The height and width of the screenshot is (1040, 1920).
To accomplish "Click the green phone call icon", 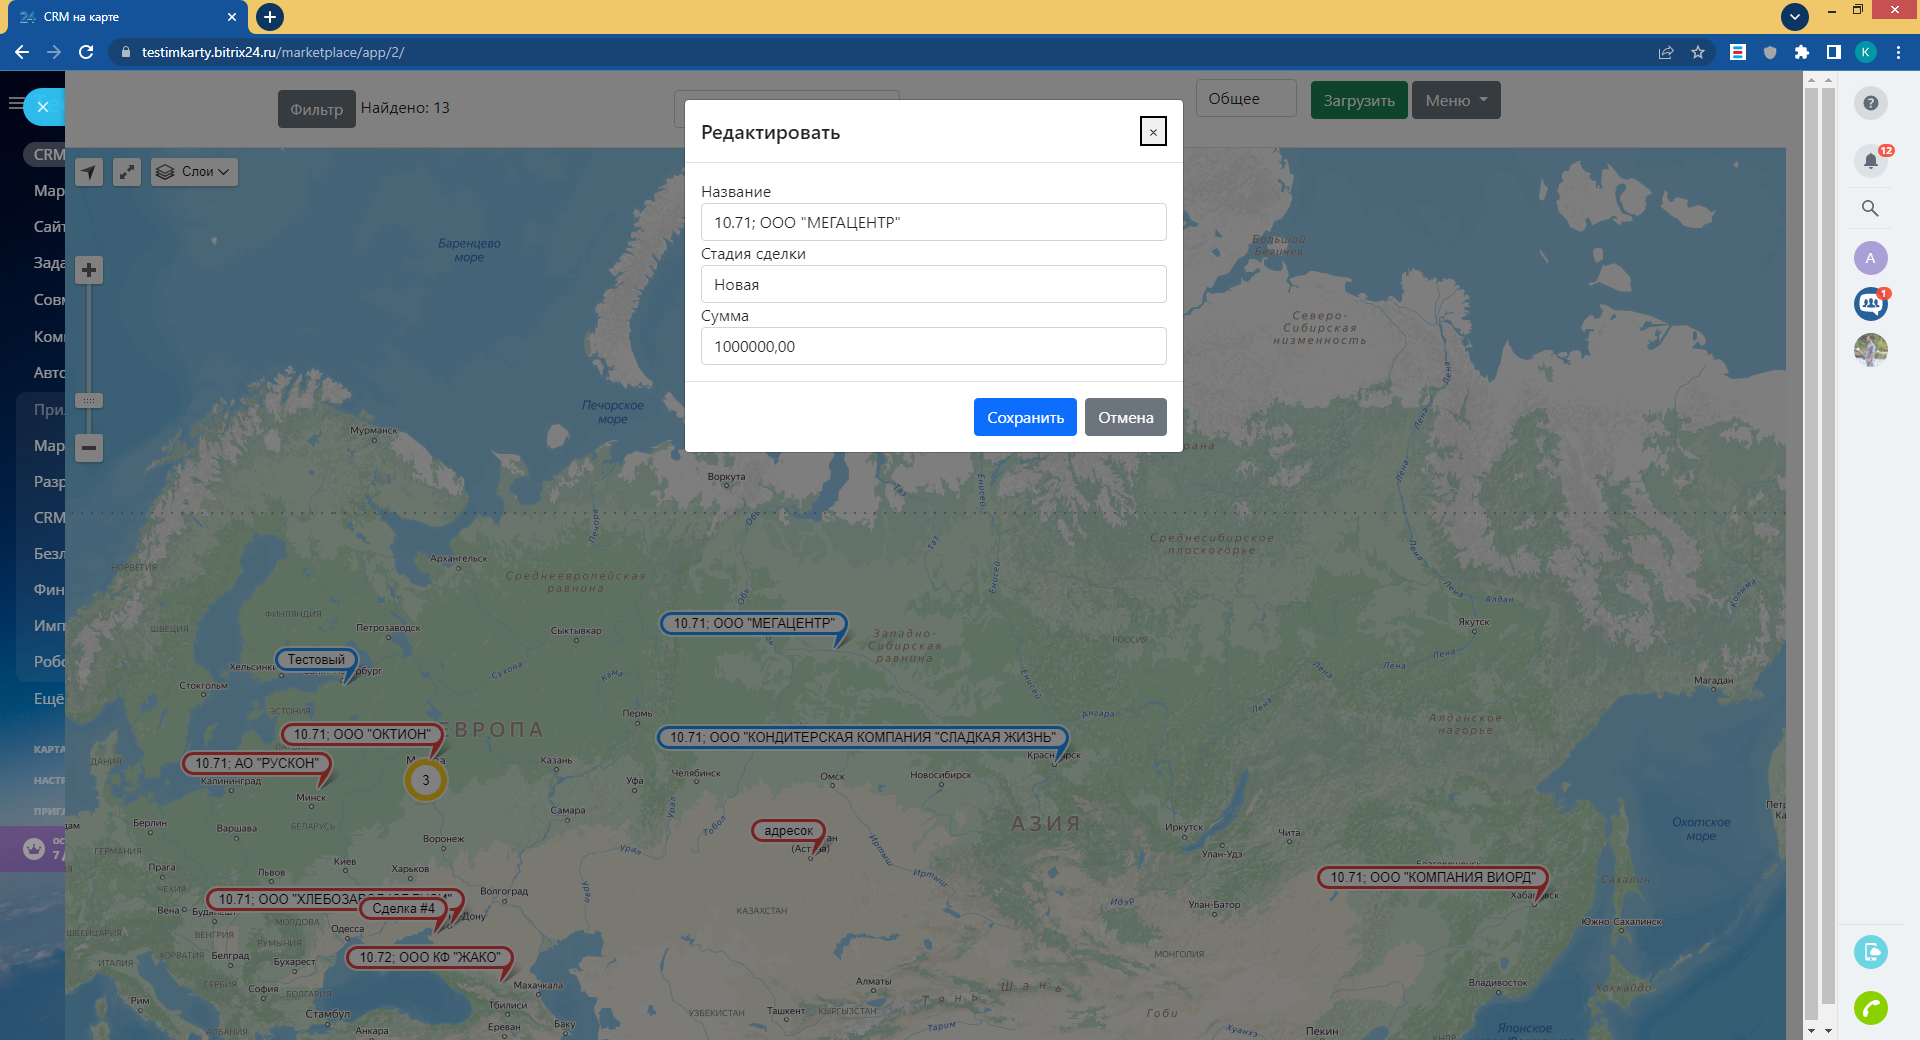I will 1870,1007.
